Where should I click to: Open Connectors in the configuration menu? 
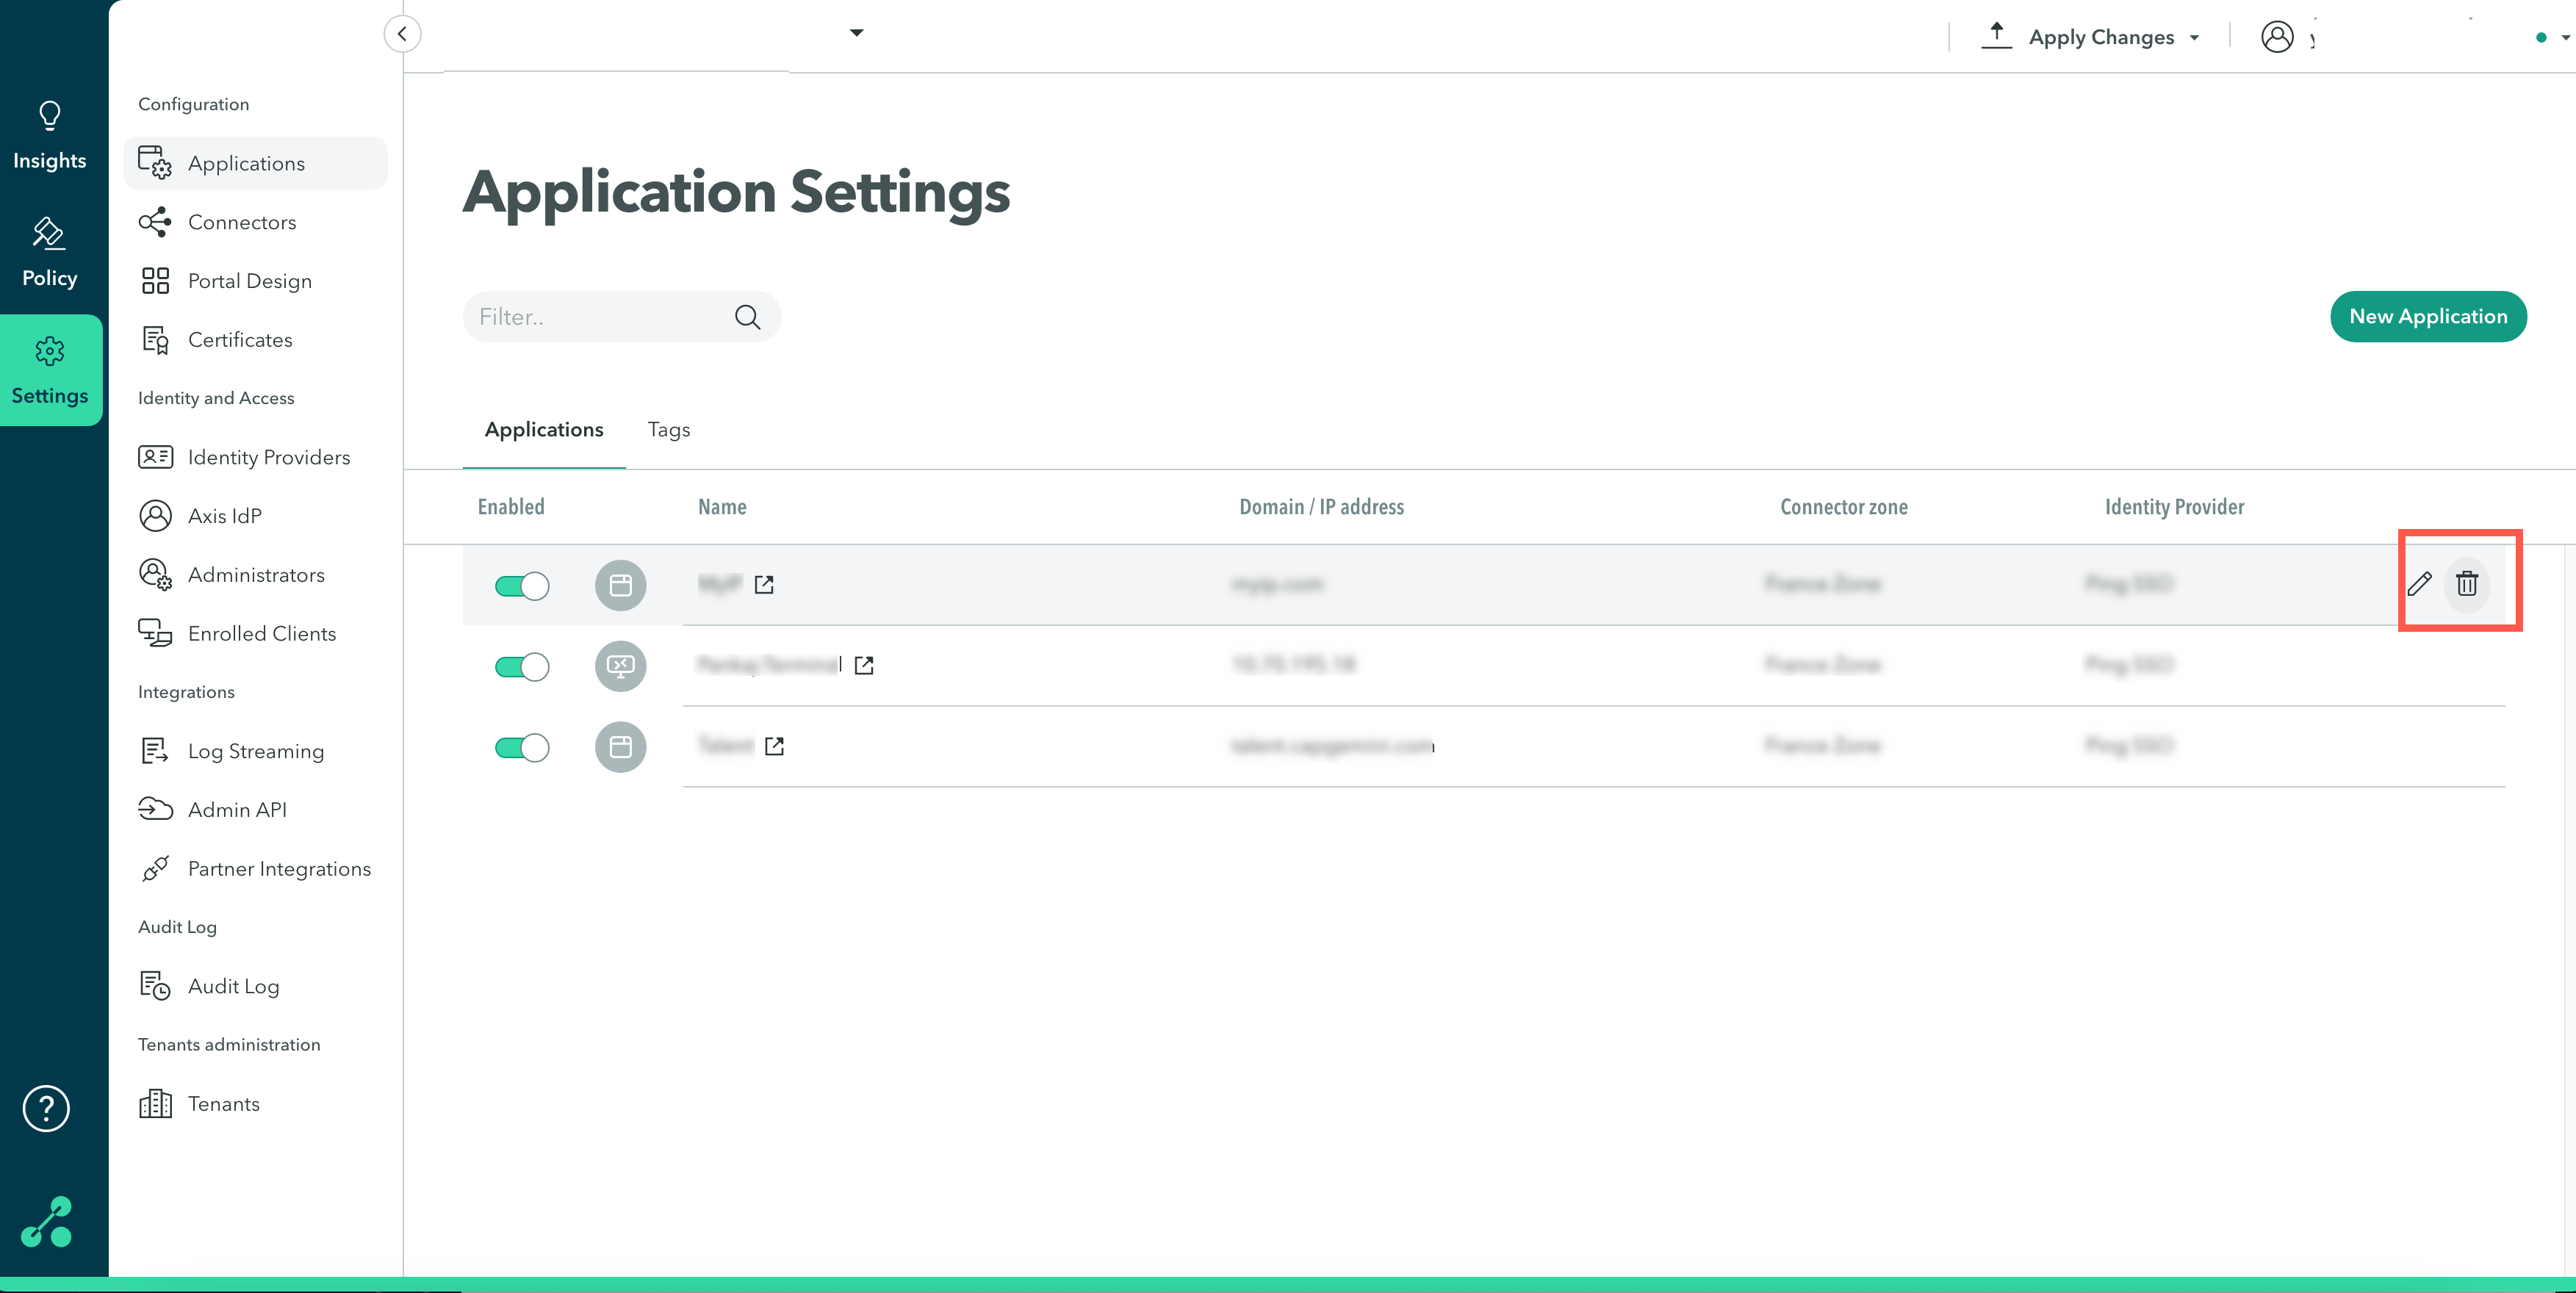coord(242,222)
